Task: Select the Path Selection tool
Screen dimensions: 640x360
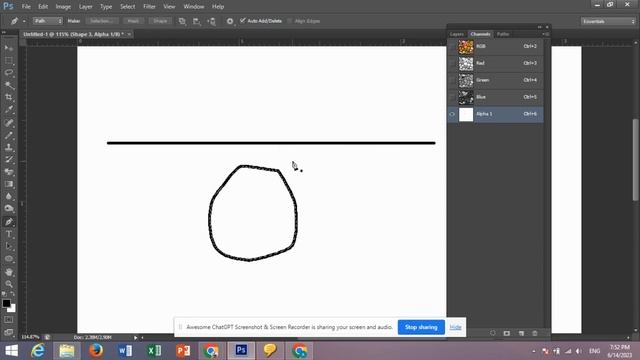Action: [9, 247]
